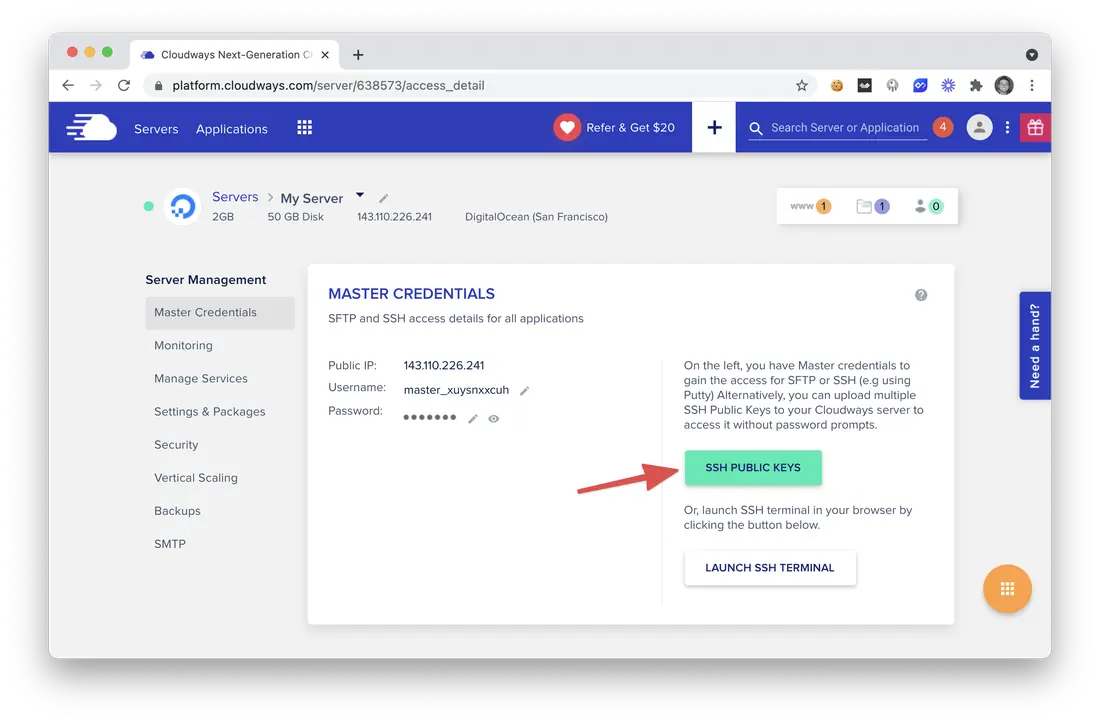Open the user account avatar menu
1100x723 pixels.
click(x=979, y=128)
